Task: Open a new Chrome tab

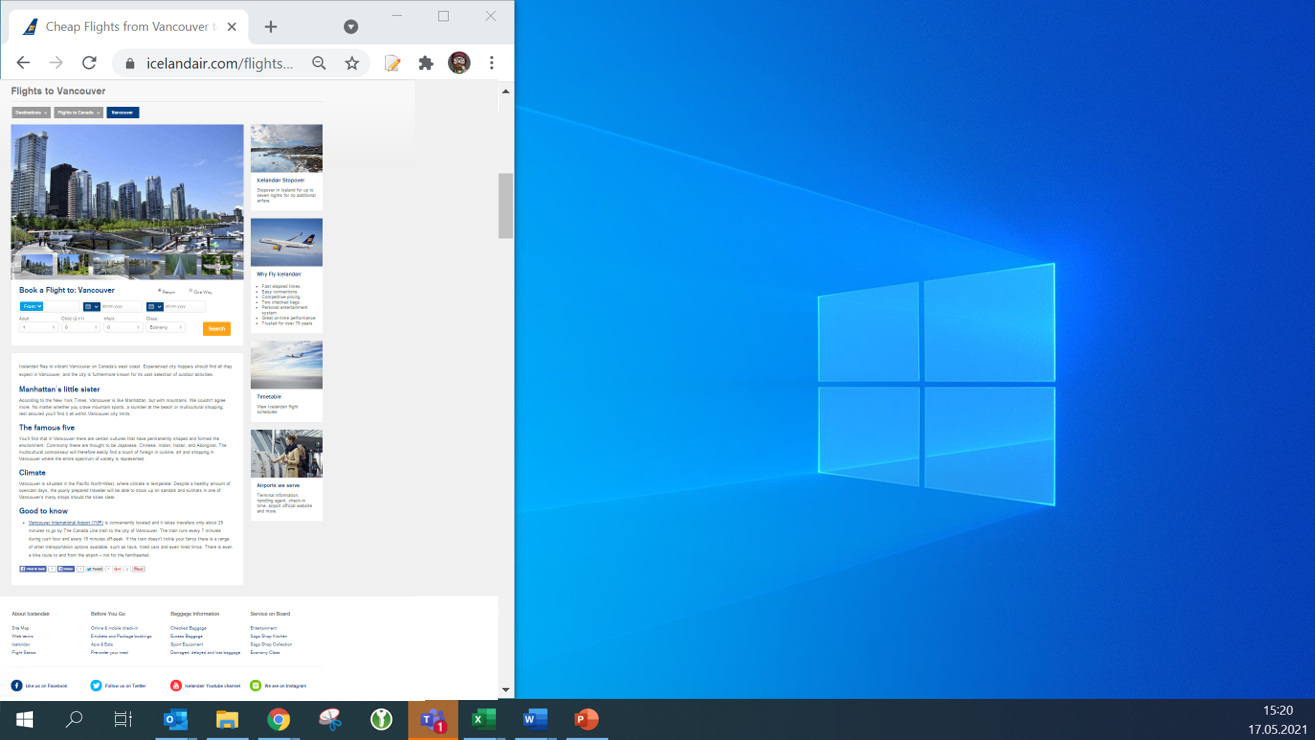Action: pyautogui.click(x=270, y=27)
